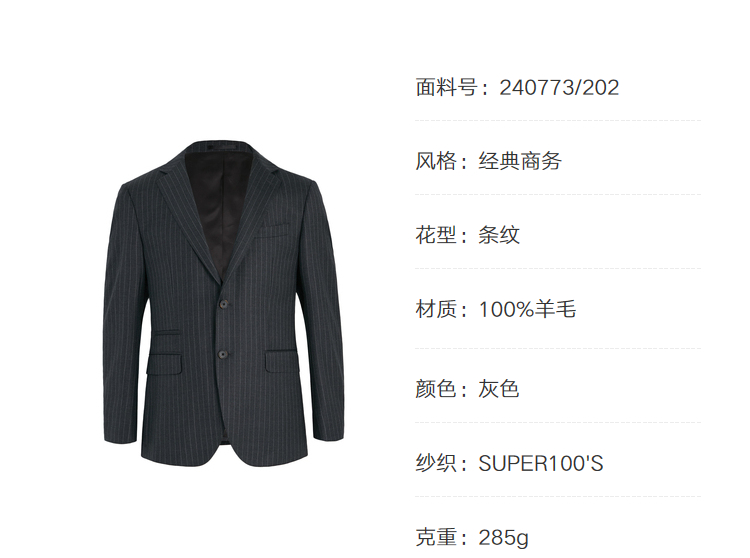The width and height of the screenshot is (750, 558).
Task: Click the pattern value 条纹
Action: pos(499,235)
